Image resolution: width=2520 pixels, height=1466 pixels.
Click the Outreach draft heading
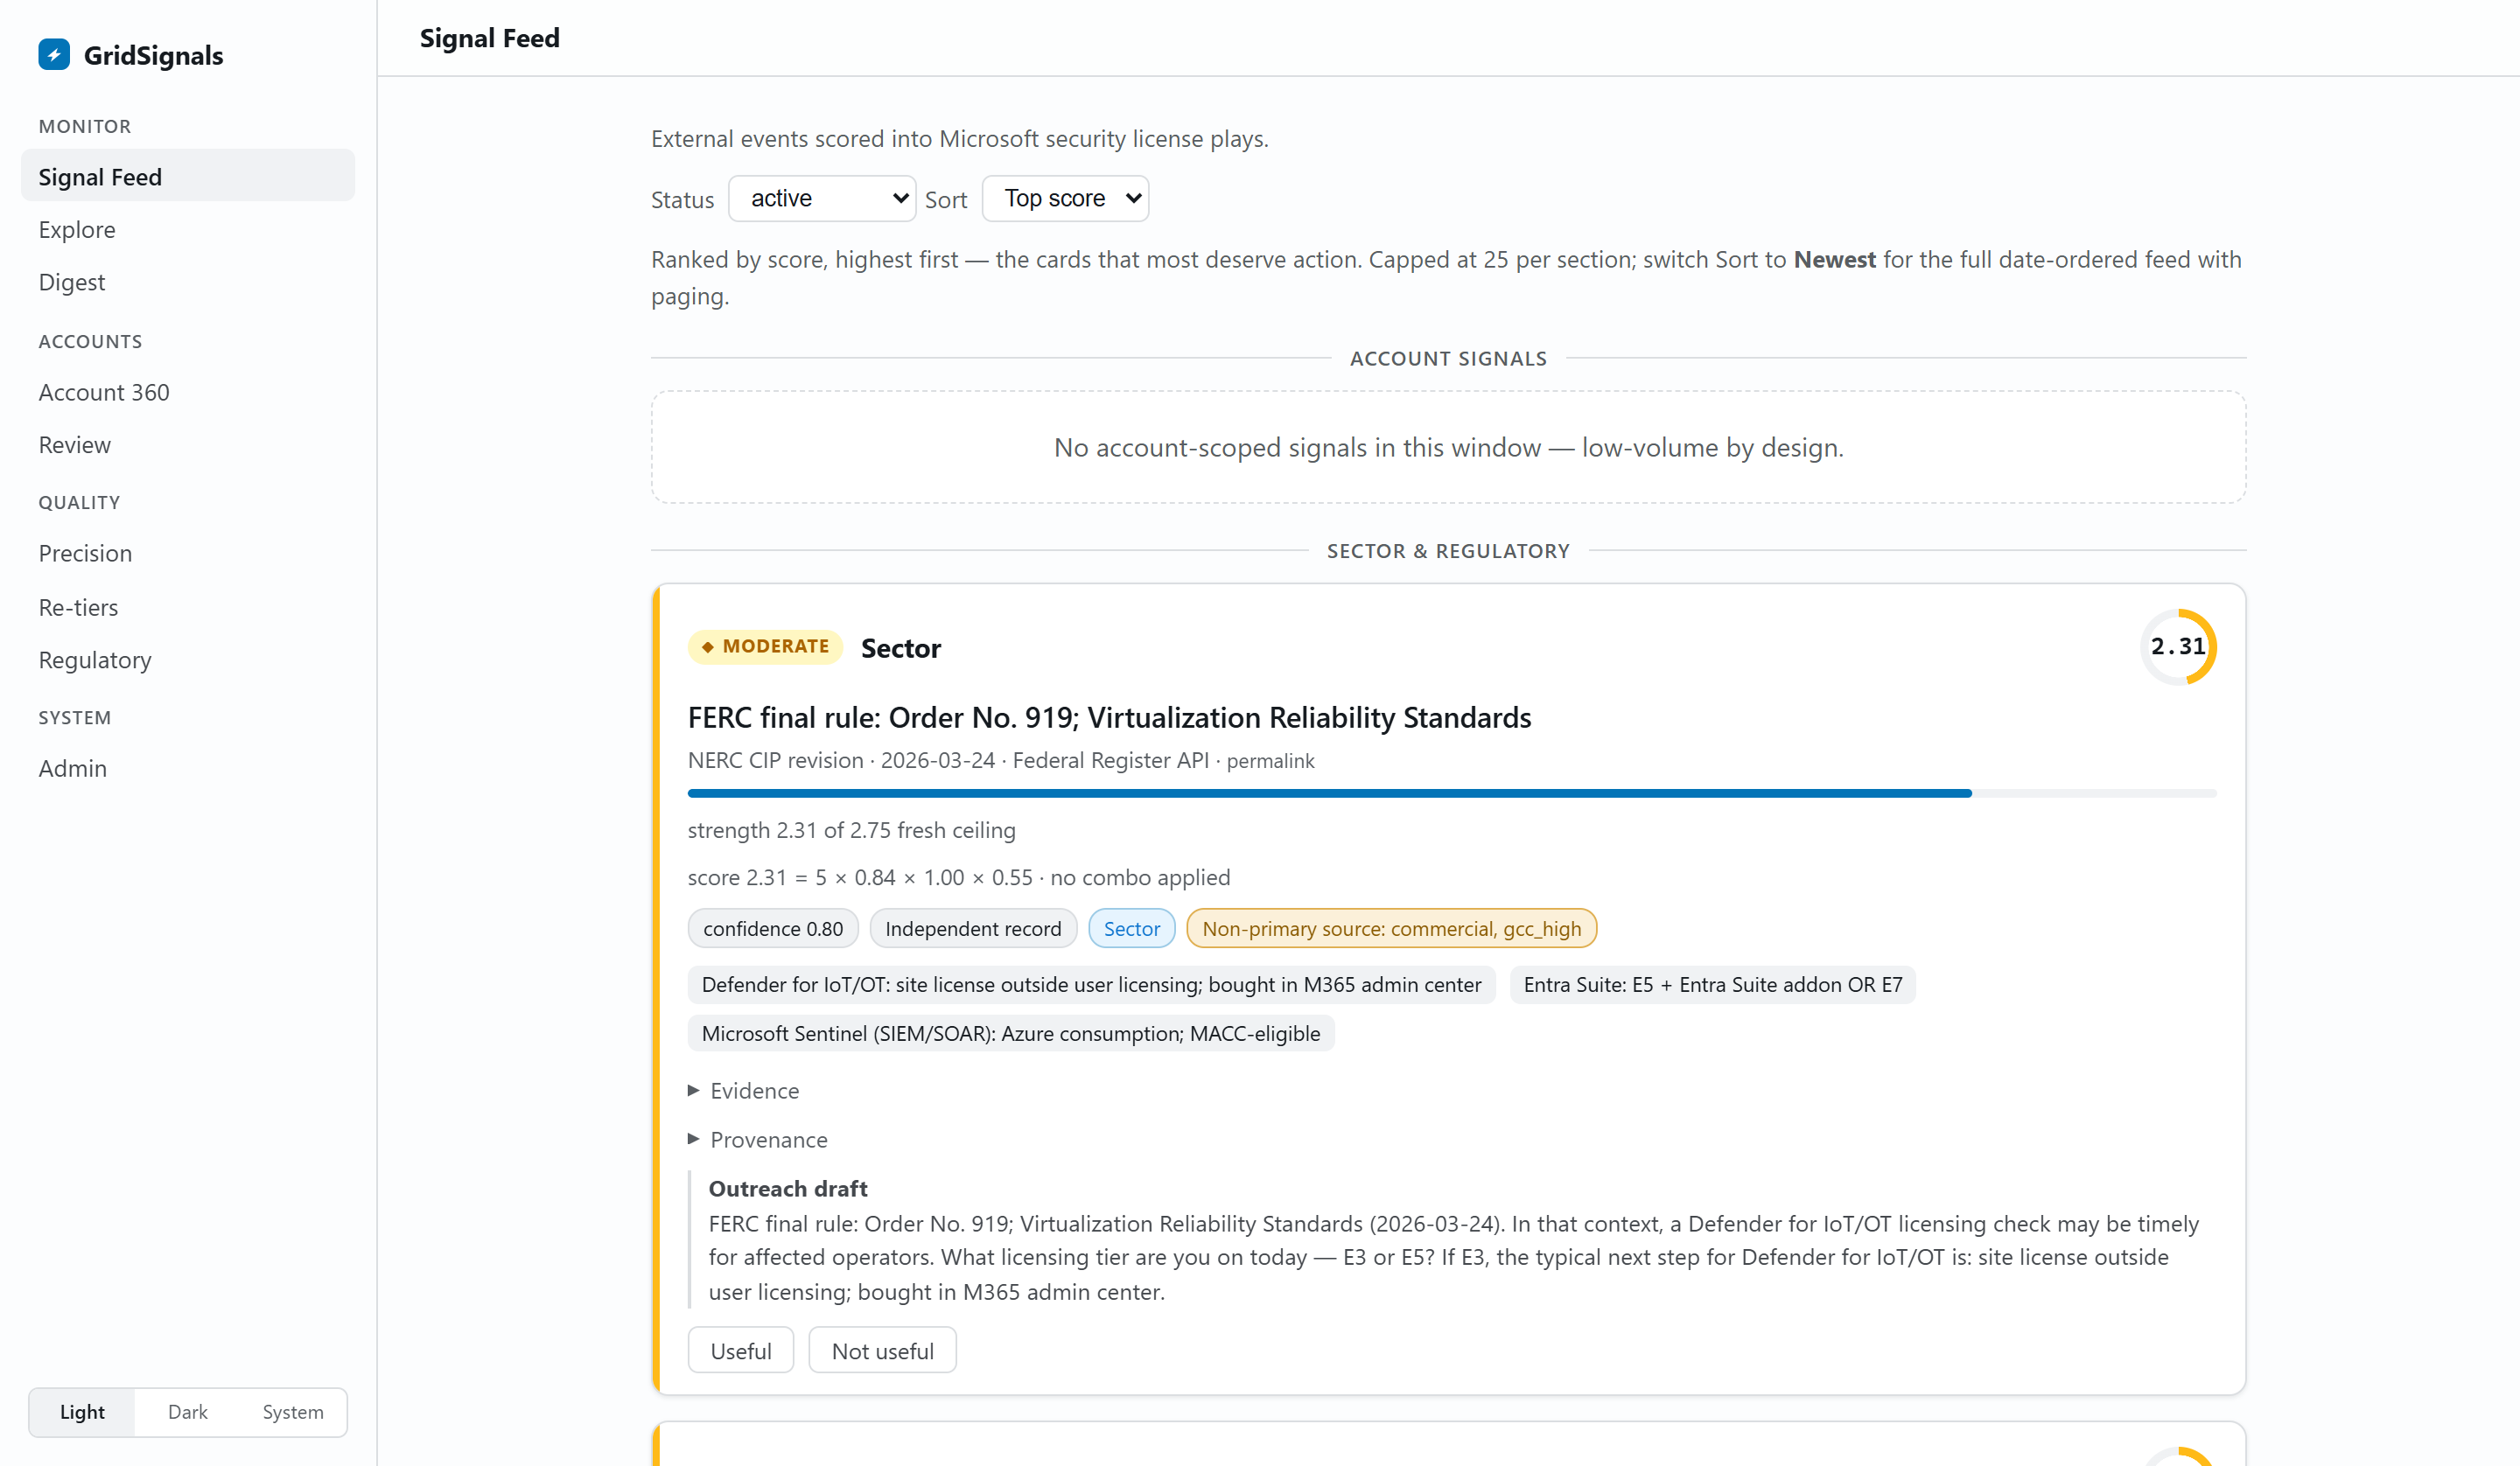coord(788,1189)
